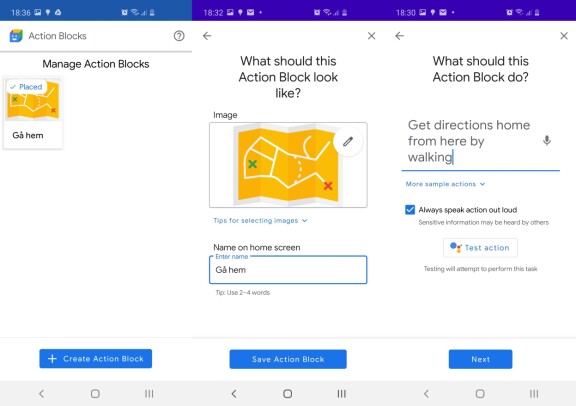Image resolution: width=576 pixels, height=406 pixels.
Task: Click the Placed badge on Gå hem block
Action: point(26,87)
